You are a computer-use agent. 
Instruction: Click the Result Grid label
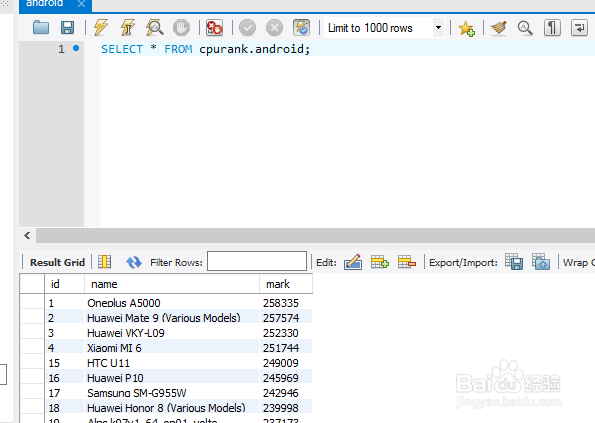coord(57,263)
